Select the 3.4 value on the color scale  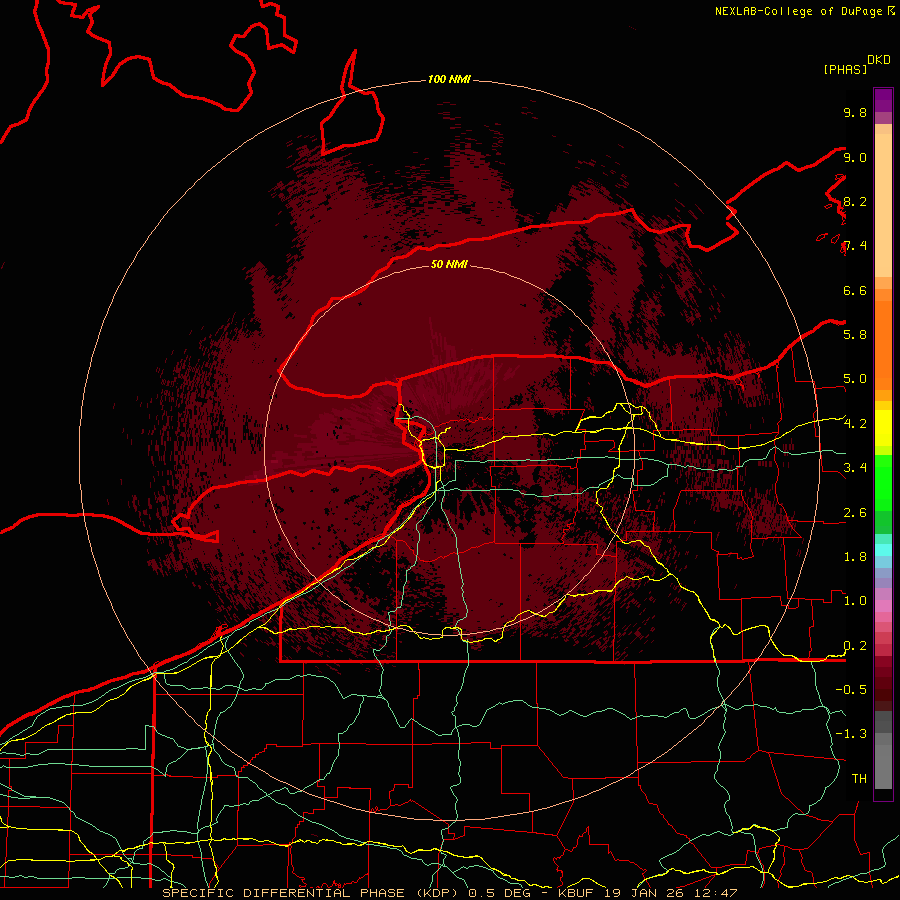(x=855, y=468)
